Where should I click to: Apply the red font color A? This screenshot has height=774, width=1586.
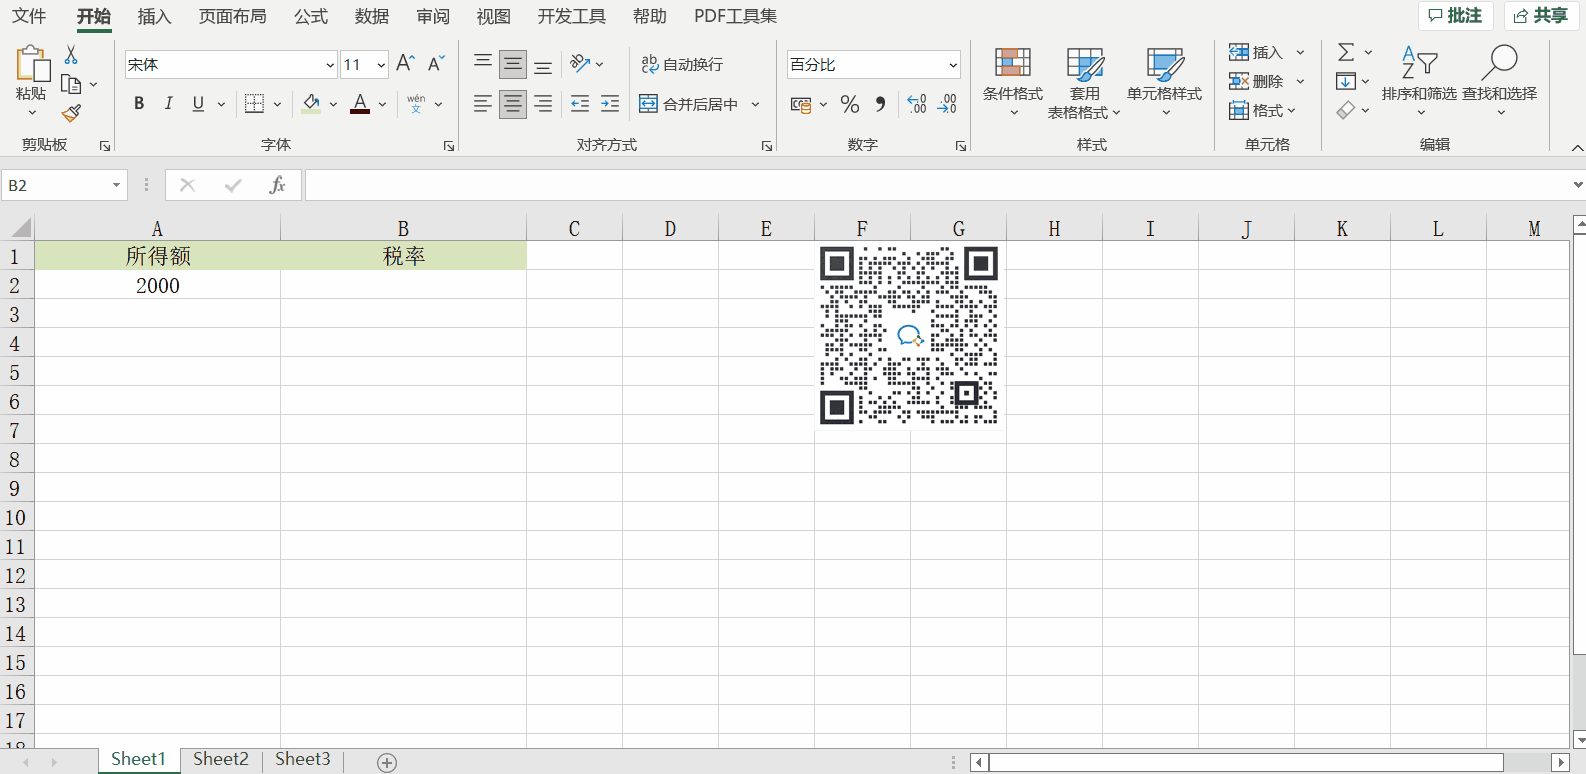(x=360, y=104)
